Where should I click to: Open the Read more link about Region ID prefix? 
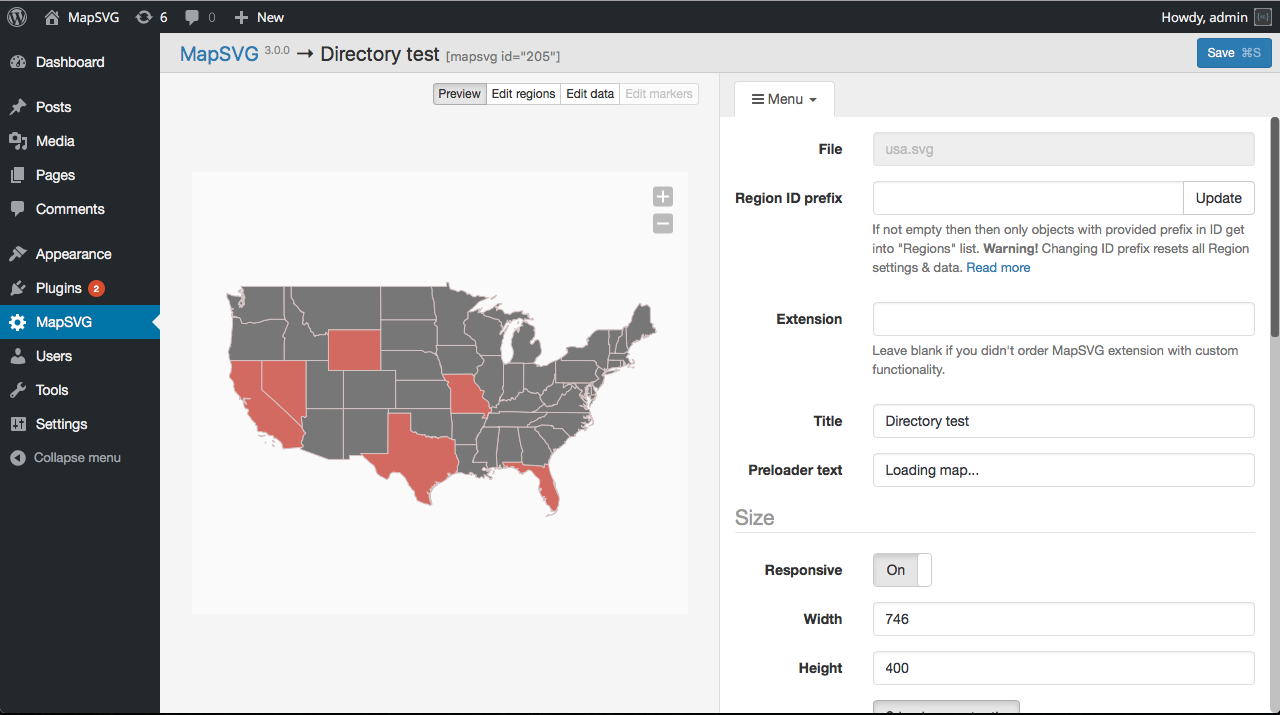997,267
